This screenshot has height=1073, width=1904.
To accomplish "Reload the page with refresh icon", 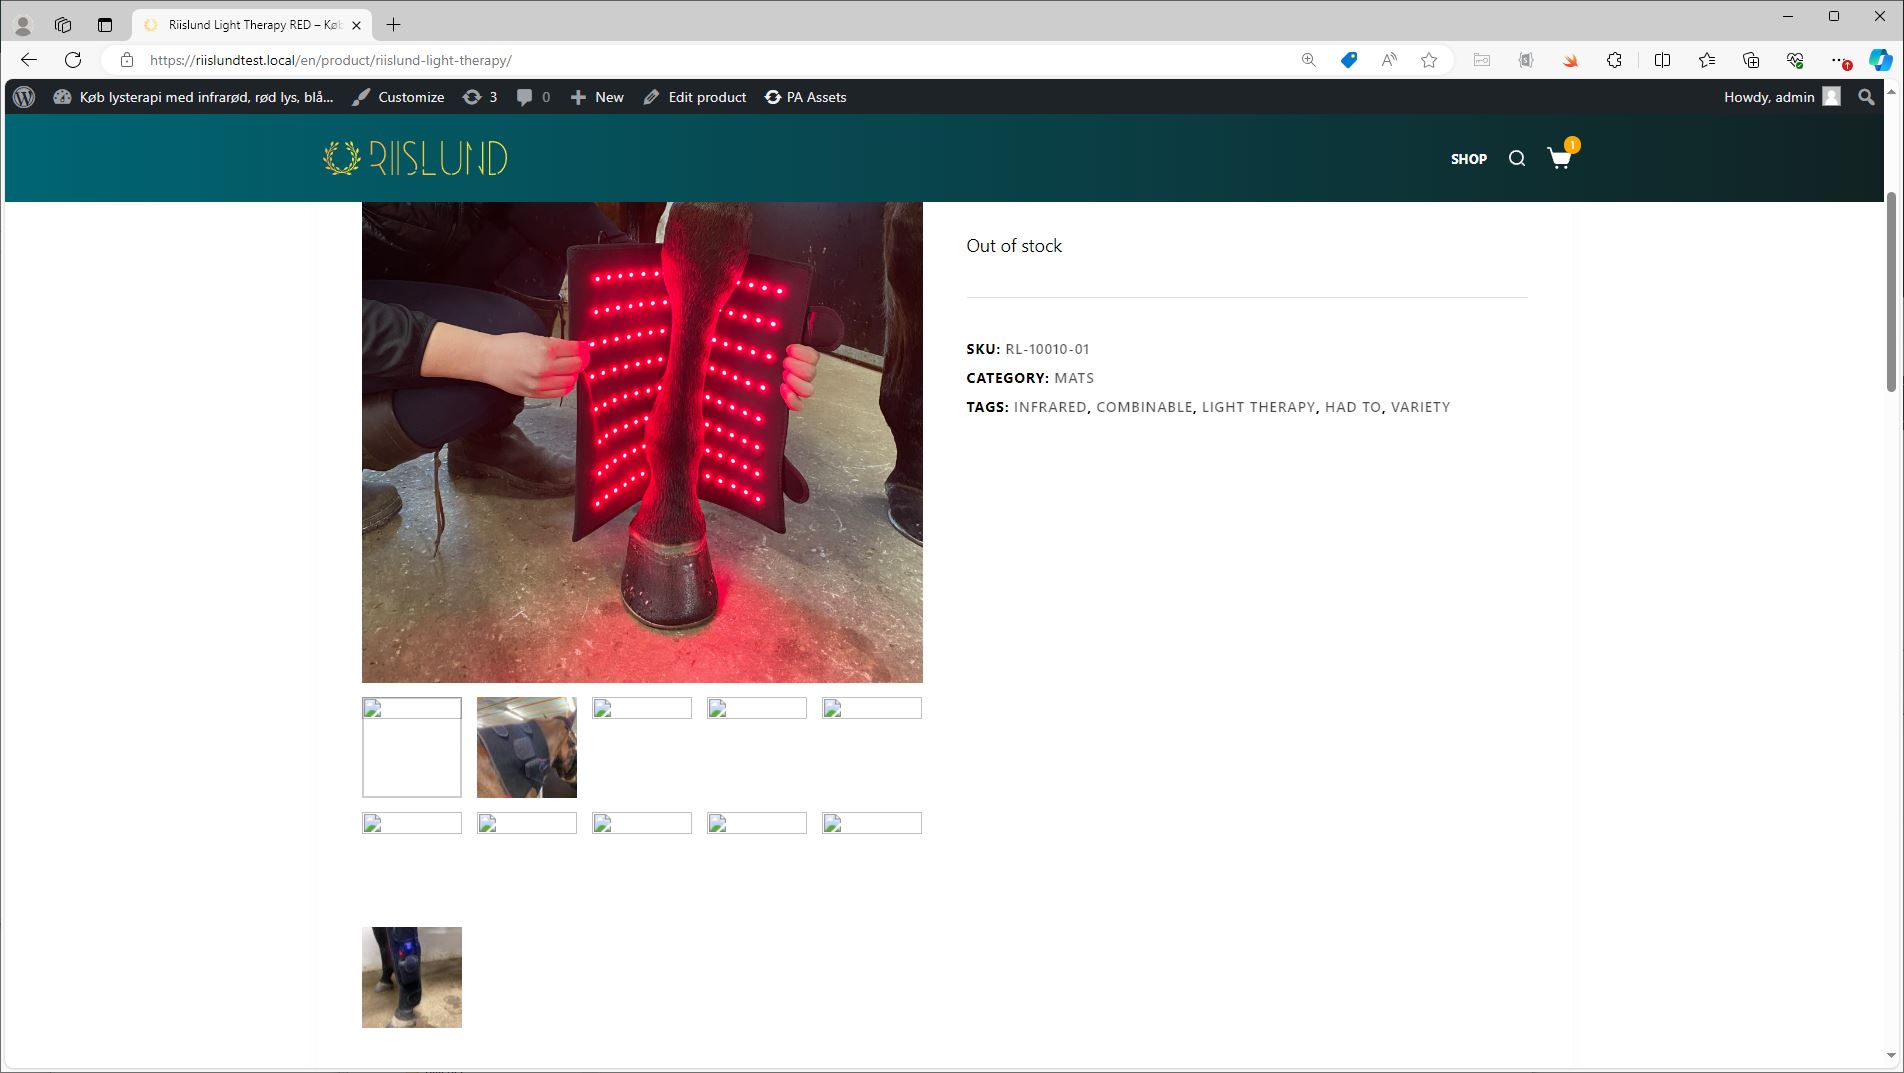I will [73, 60].
